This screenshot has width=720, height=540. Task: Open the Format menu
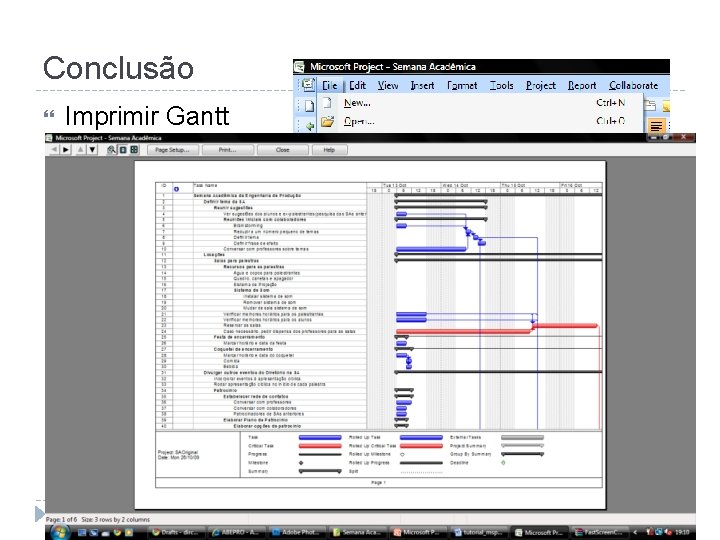pyautogui.click(x=462, y=85)
